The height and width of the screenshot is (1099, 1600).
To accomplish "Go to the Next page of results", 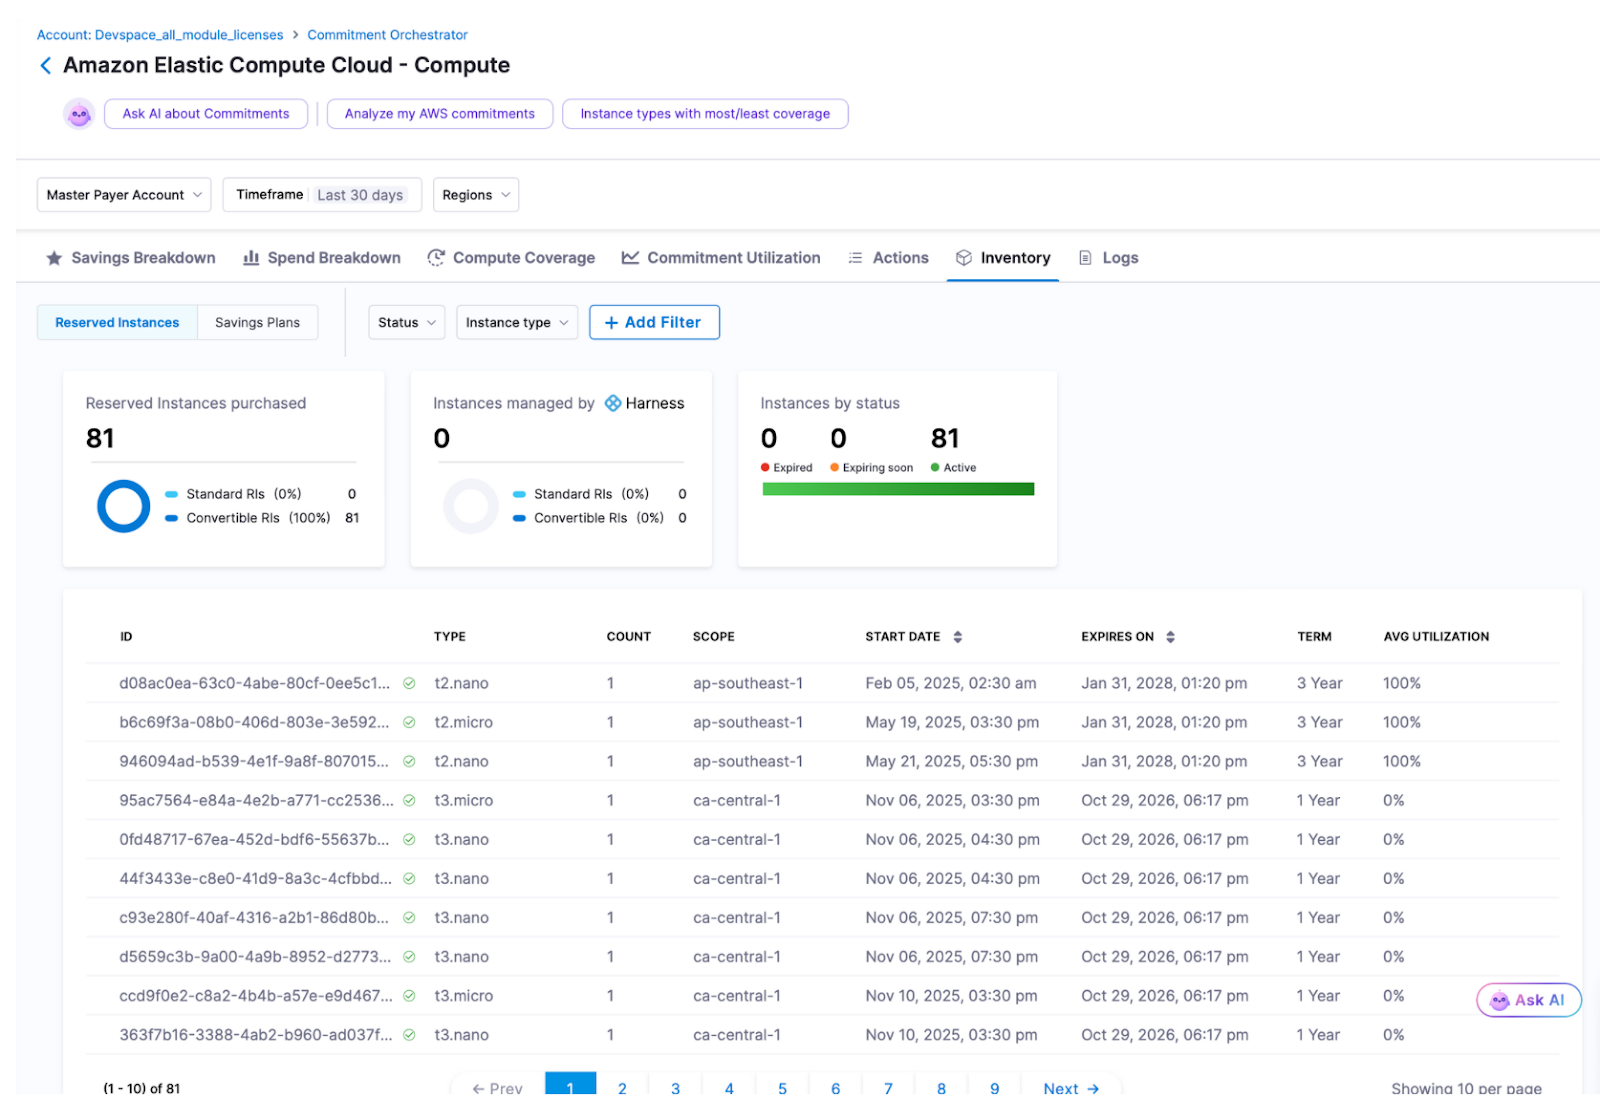I will 1071,1088.
